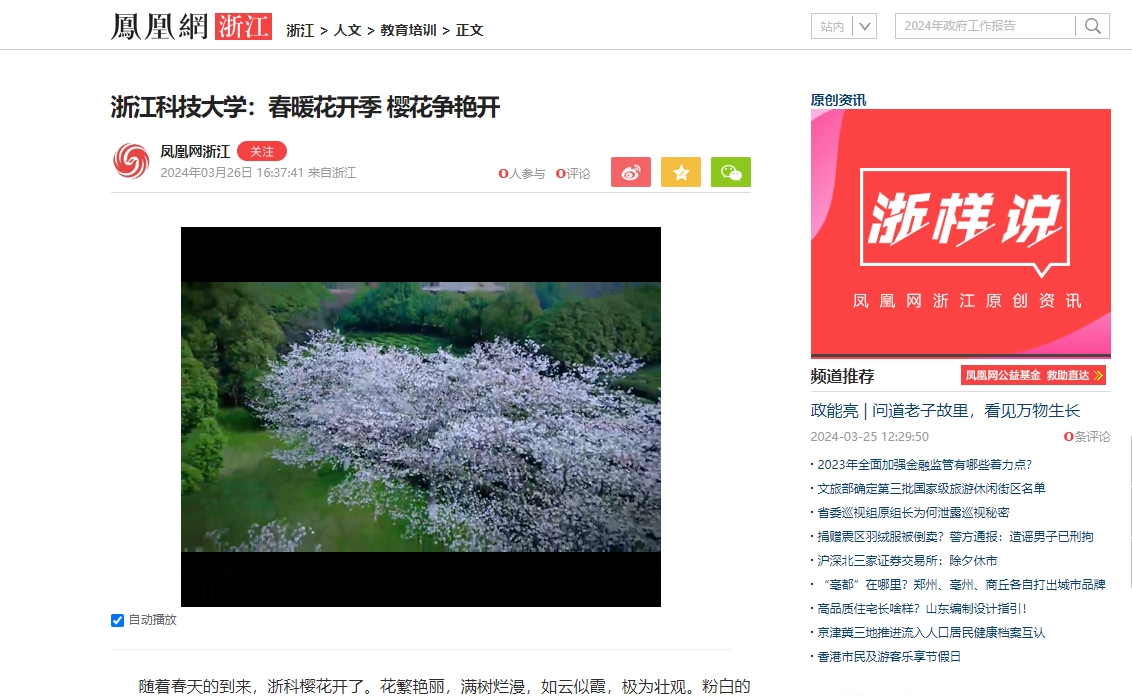The image size is (1132, 697).
Task: Expand the 站内 search scope dropdown
Action: coord(865,26)
